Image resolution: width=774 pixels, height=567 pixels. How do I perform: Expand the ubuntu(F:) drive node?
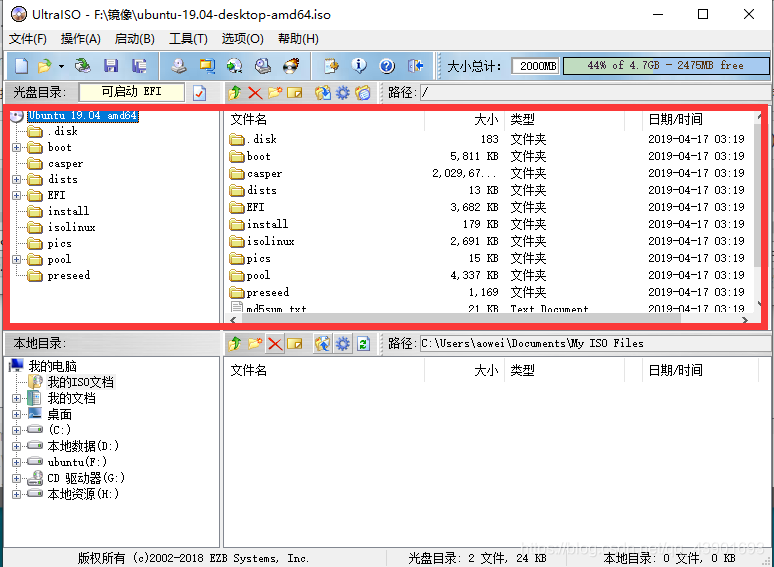[x=16, y=462]
